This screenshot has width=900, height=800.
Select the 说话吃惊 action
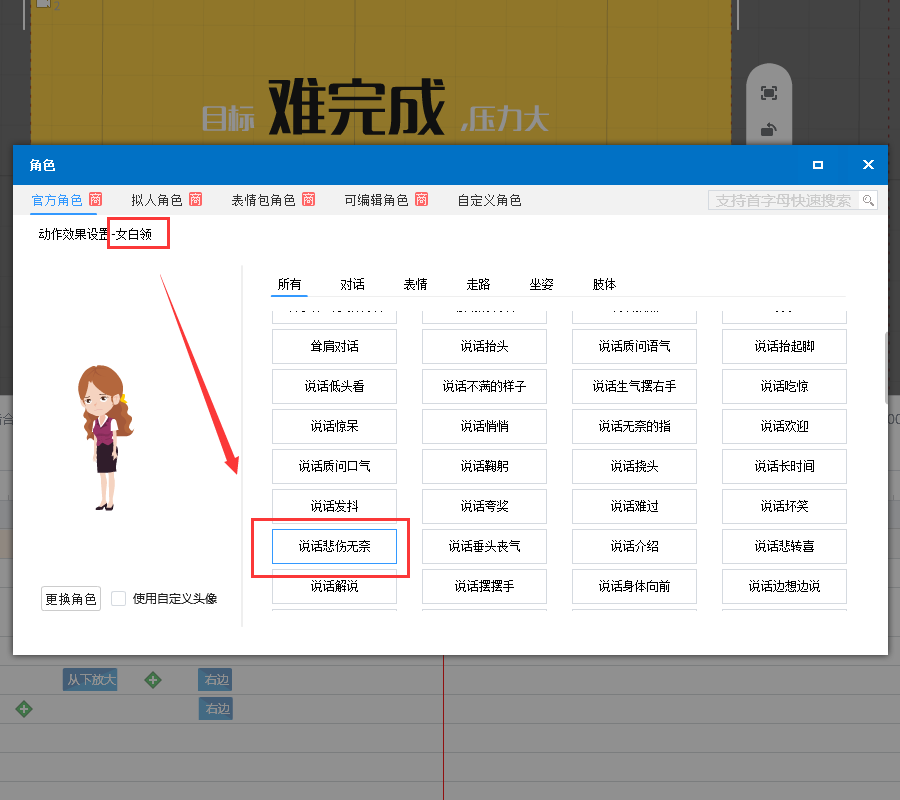pyautogui.click(x=784, y=386)
